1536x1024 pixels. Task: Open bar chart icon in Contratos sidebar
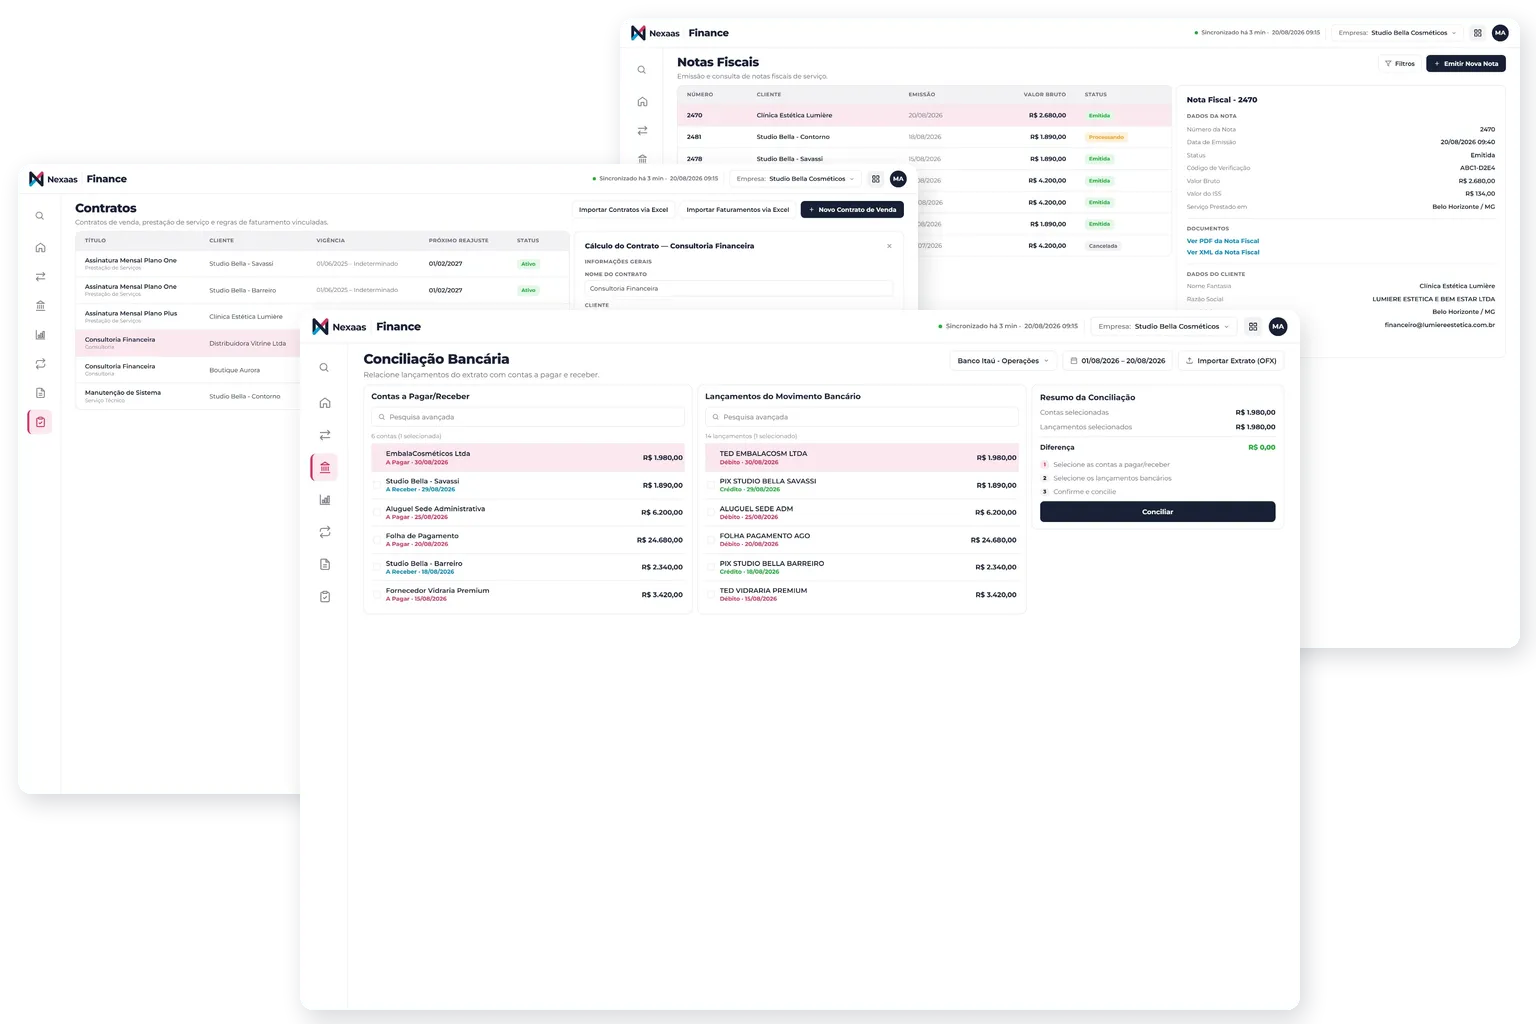coord(40,335)
